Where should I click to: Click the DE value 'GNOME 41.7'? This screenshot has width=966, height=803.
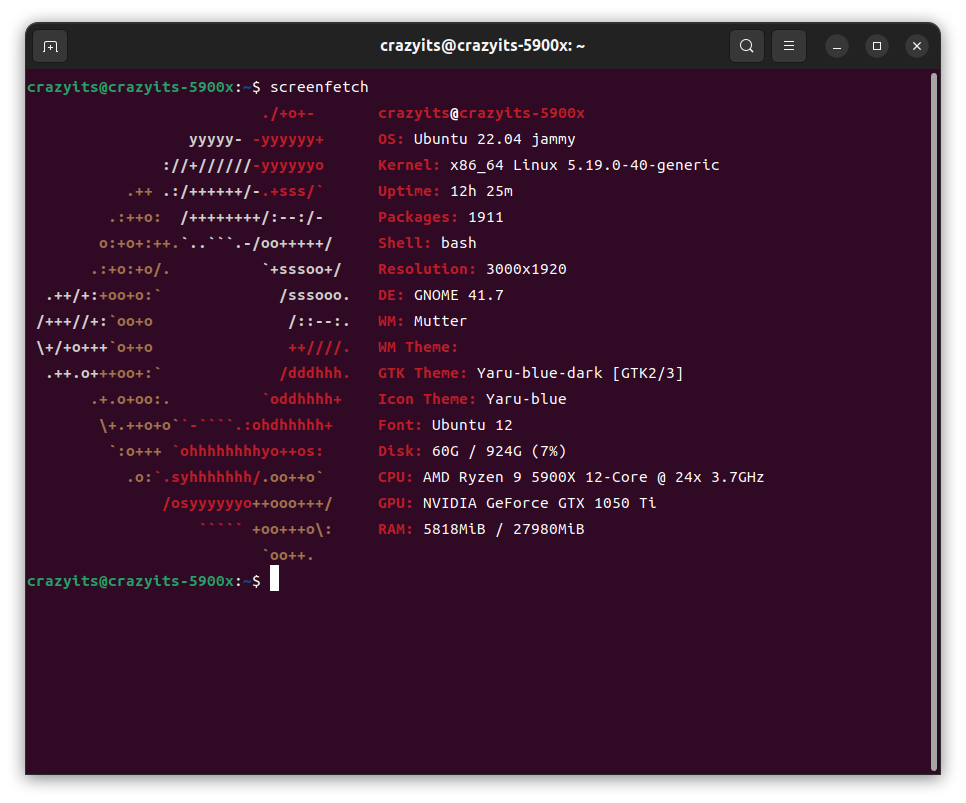[458, 295]
